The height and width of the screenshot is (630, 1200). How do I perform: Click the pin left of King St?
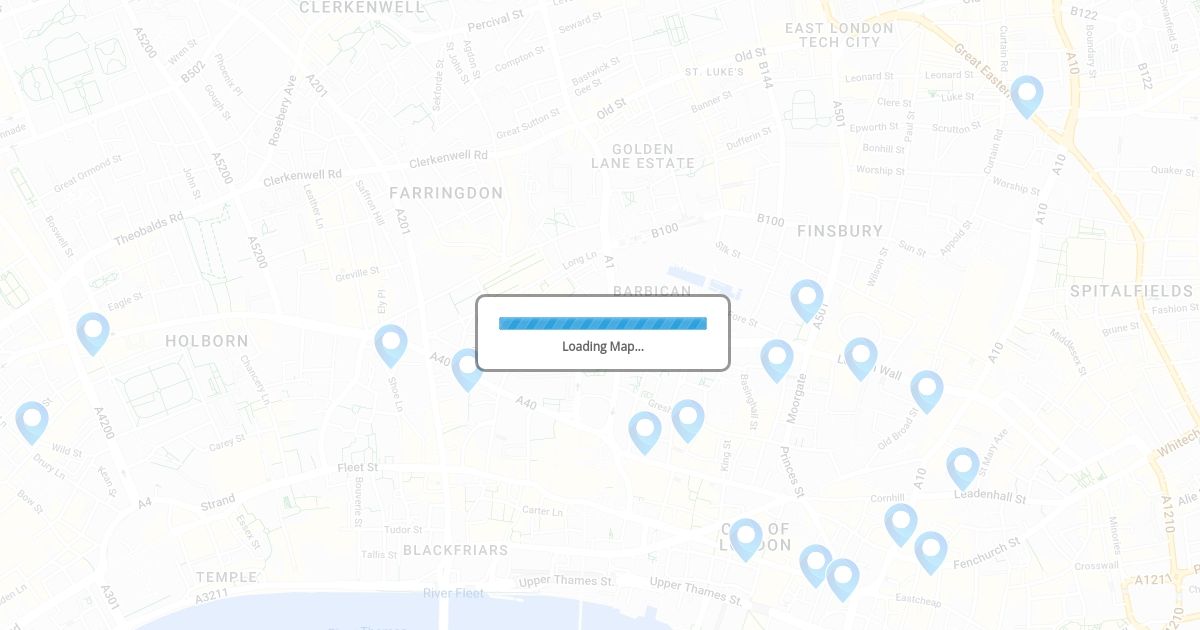point(688,420)
